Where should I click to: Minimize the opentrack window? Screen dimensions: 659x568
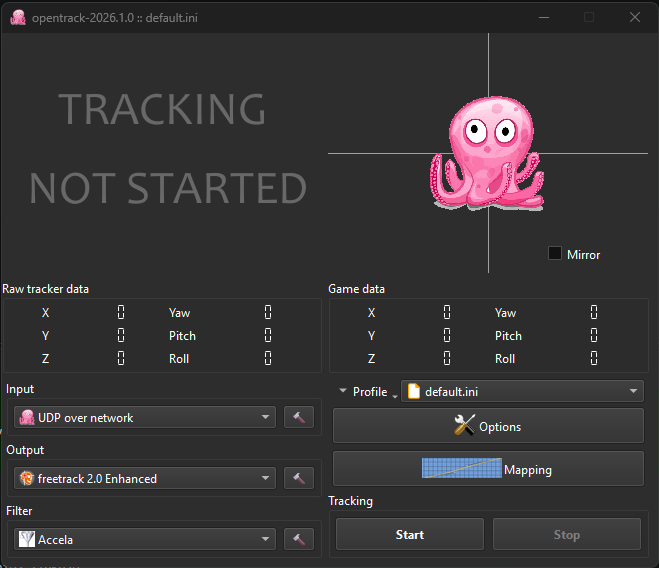point(544,17)
